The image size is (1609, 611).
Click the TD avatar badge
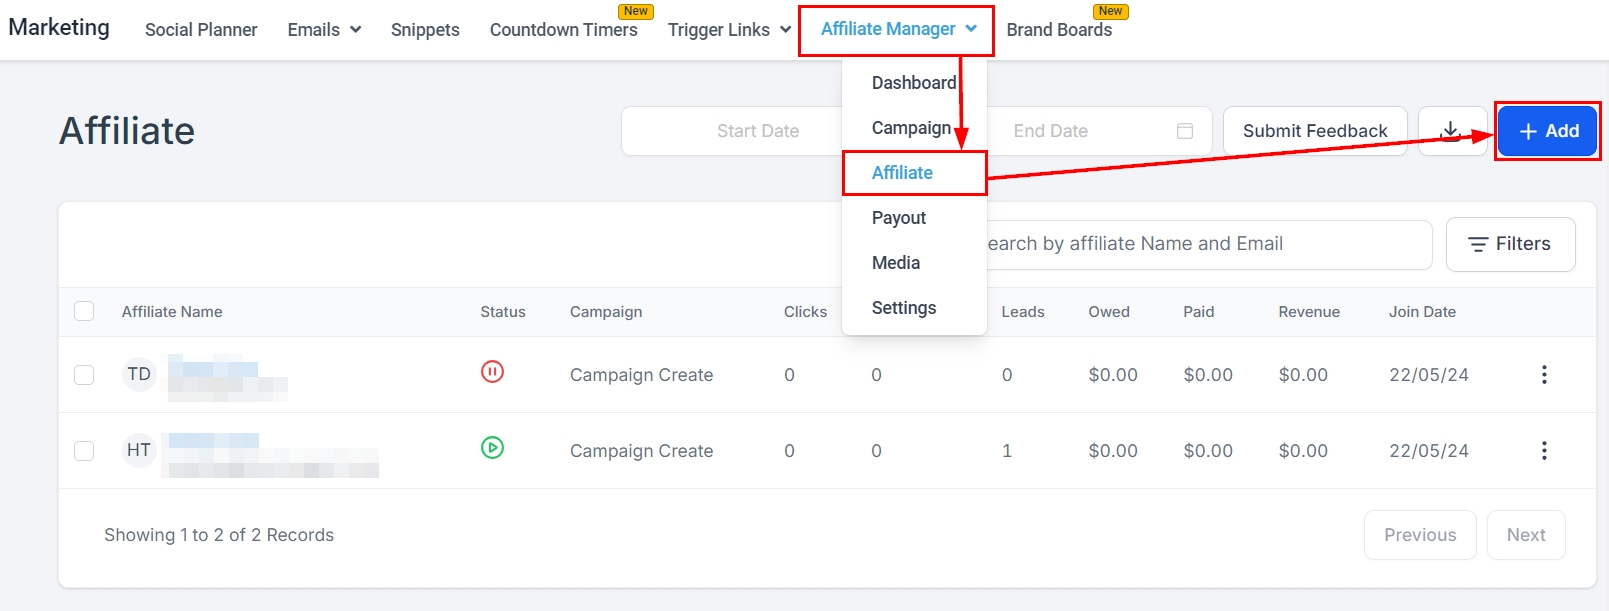(x=139, y=374)
